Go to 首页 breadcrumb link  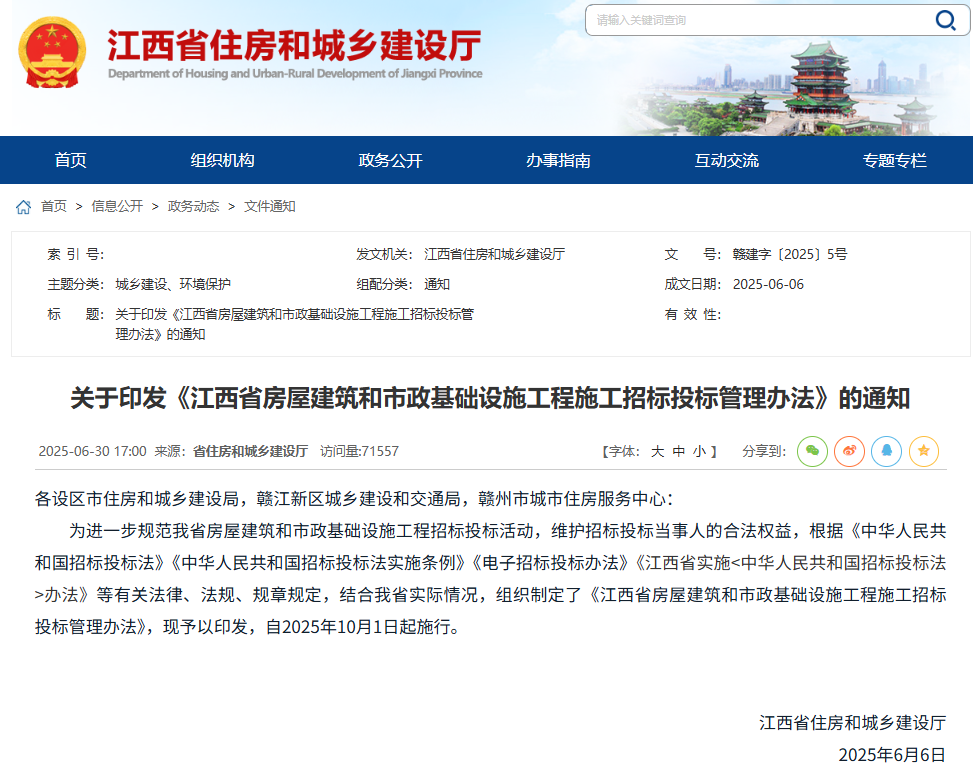coord(54,206)
